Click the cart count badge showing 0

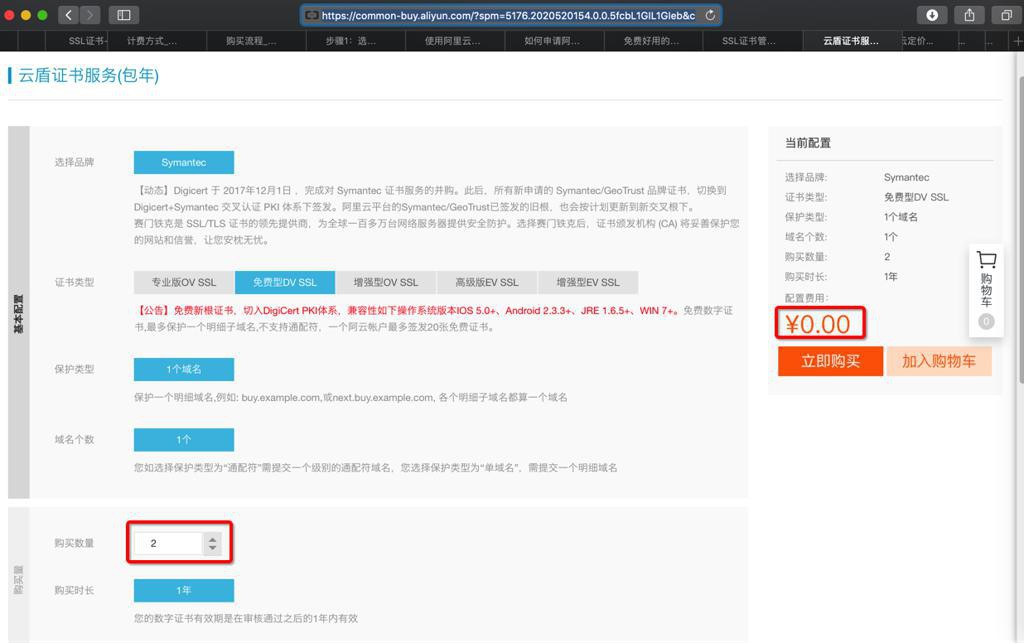tap(986, 321)
